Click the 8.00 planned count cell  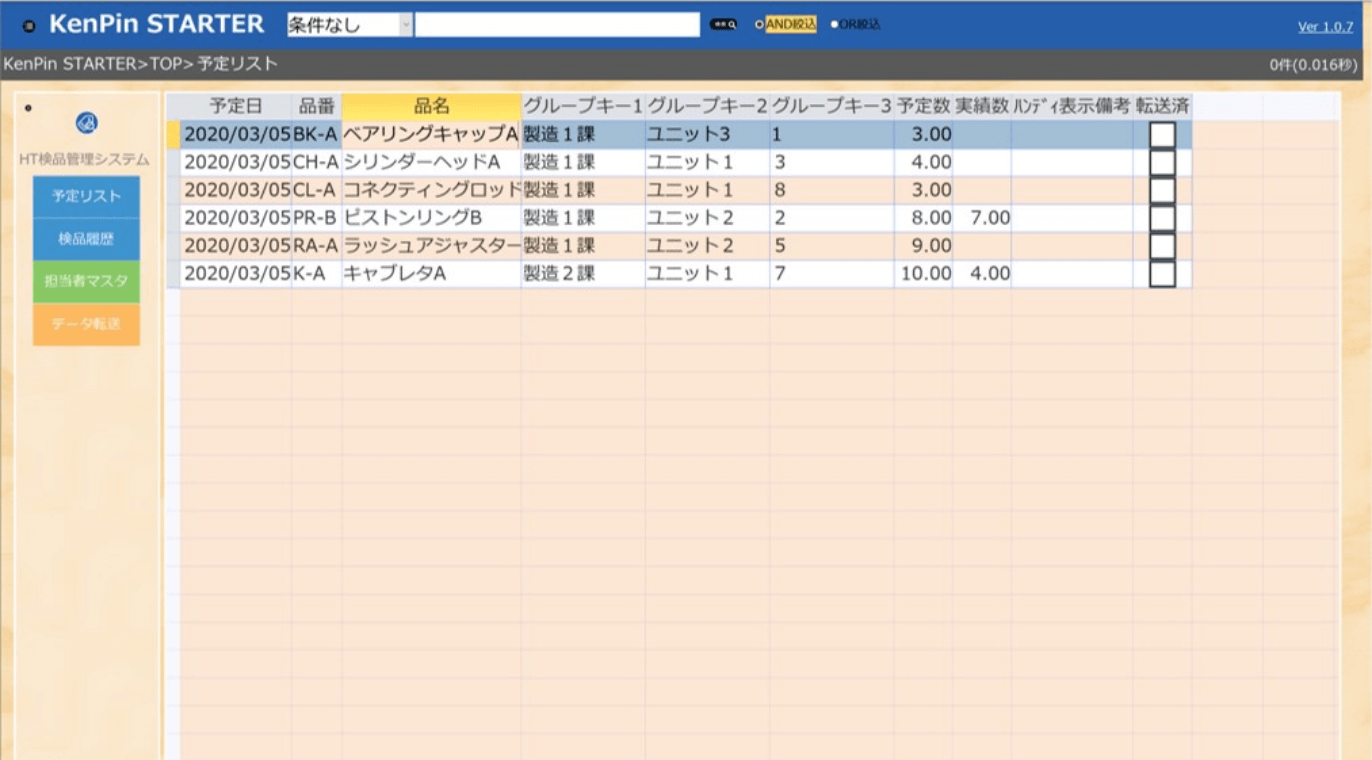(x=923, y=218)
